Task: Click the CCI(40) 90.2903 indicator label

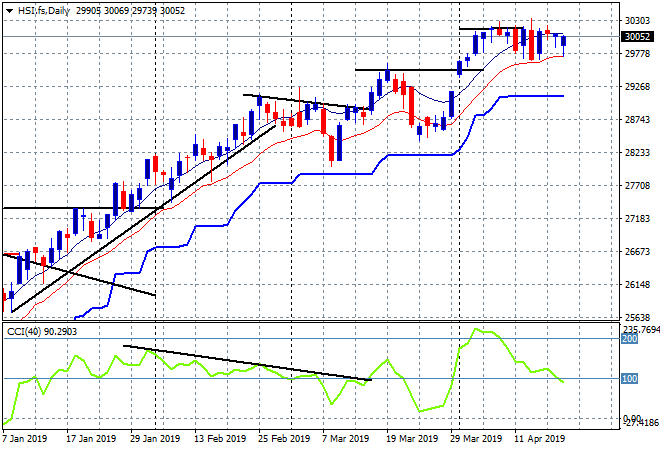Action: pyautogui.click(x=42, y=332)
